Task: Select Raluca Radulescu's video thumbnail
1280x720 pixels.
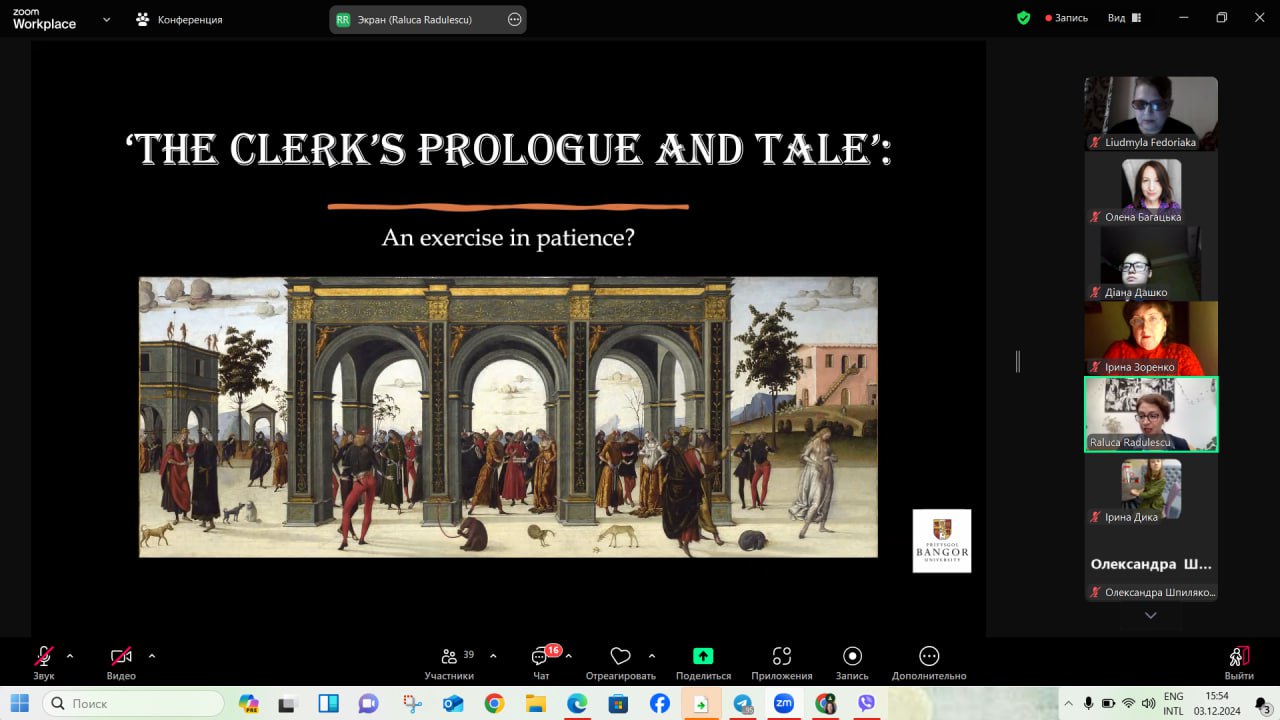Action: 1151,414
